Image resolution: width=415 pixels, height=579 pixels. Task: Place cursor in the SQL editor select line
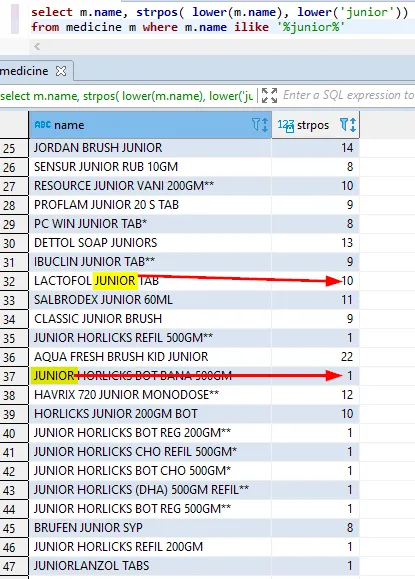[220, 12]
